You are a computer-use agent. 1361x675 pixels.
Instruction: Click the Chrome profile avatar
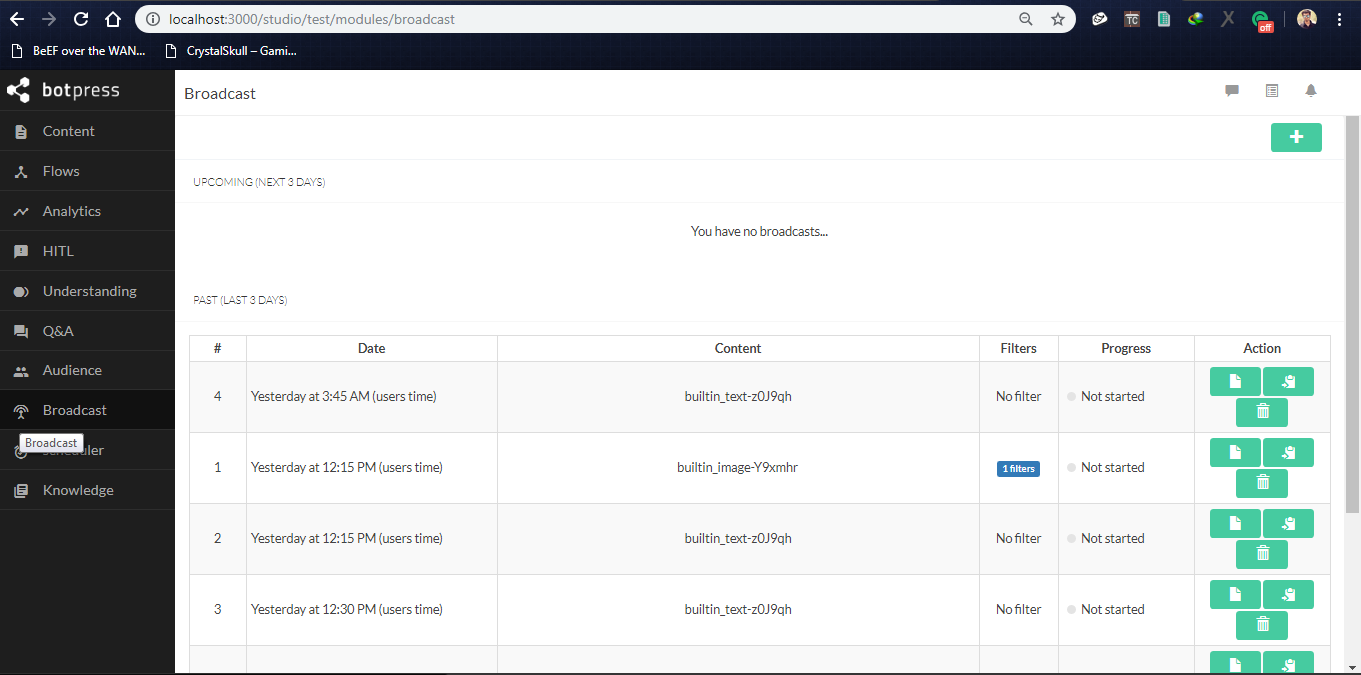tap(1306, 18)
